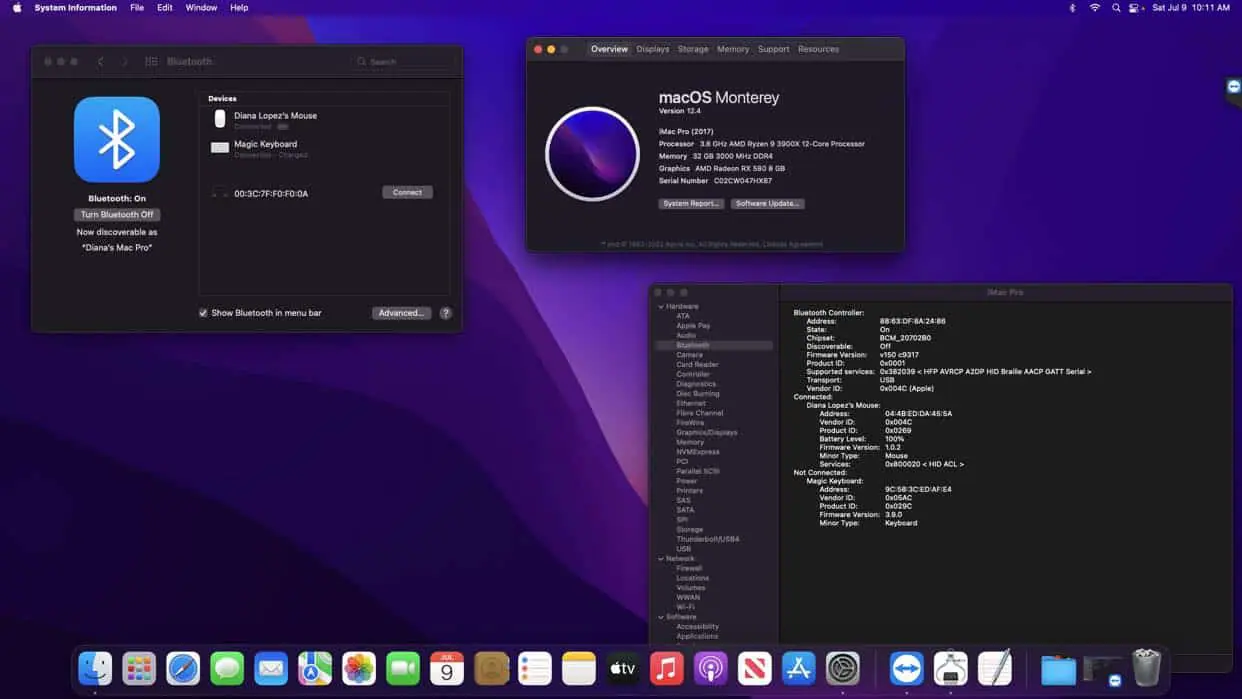Image resolution: width=1242 pixels, height=699 pixels.
Task: Select Thunderbolt/USB4 in the sidebar
Action: click(708, 539)
